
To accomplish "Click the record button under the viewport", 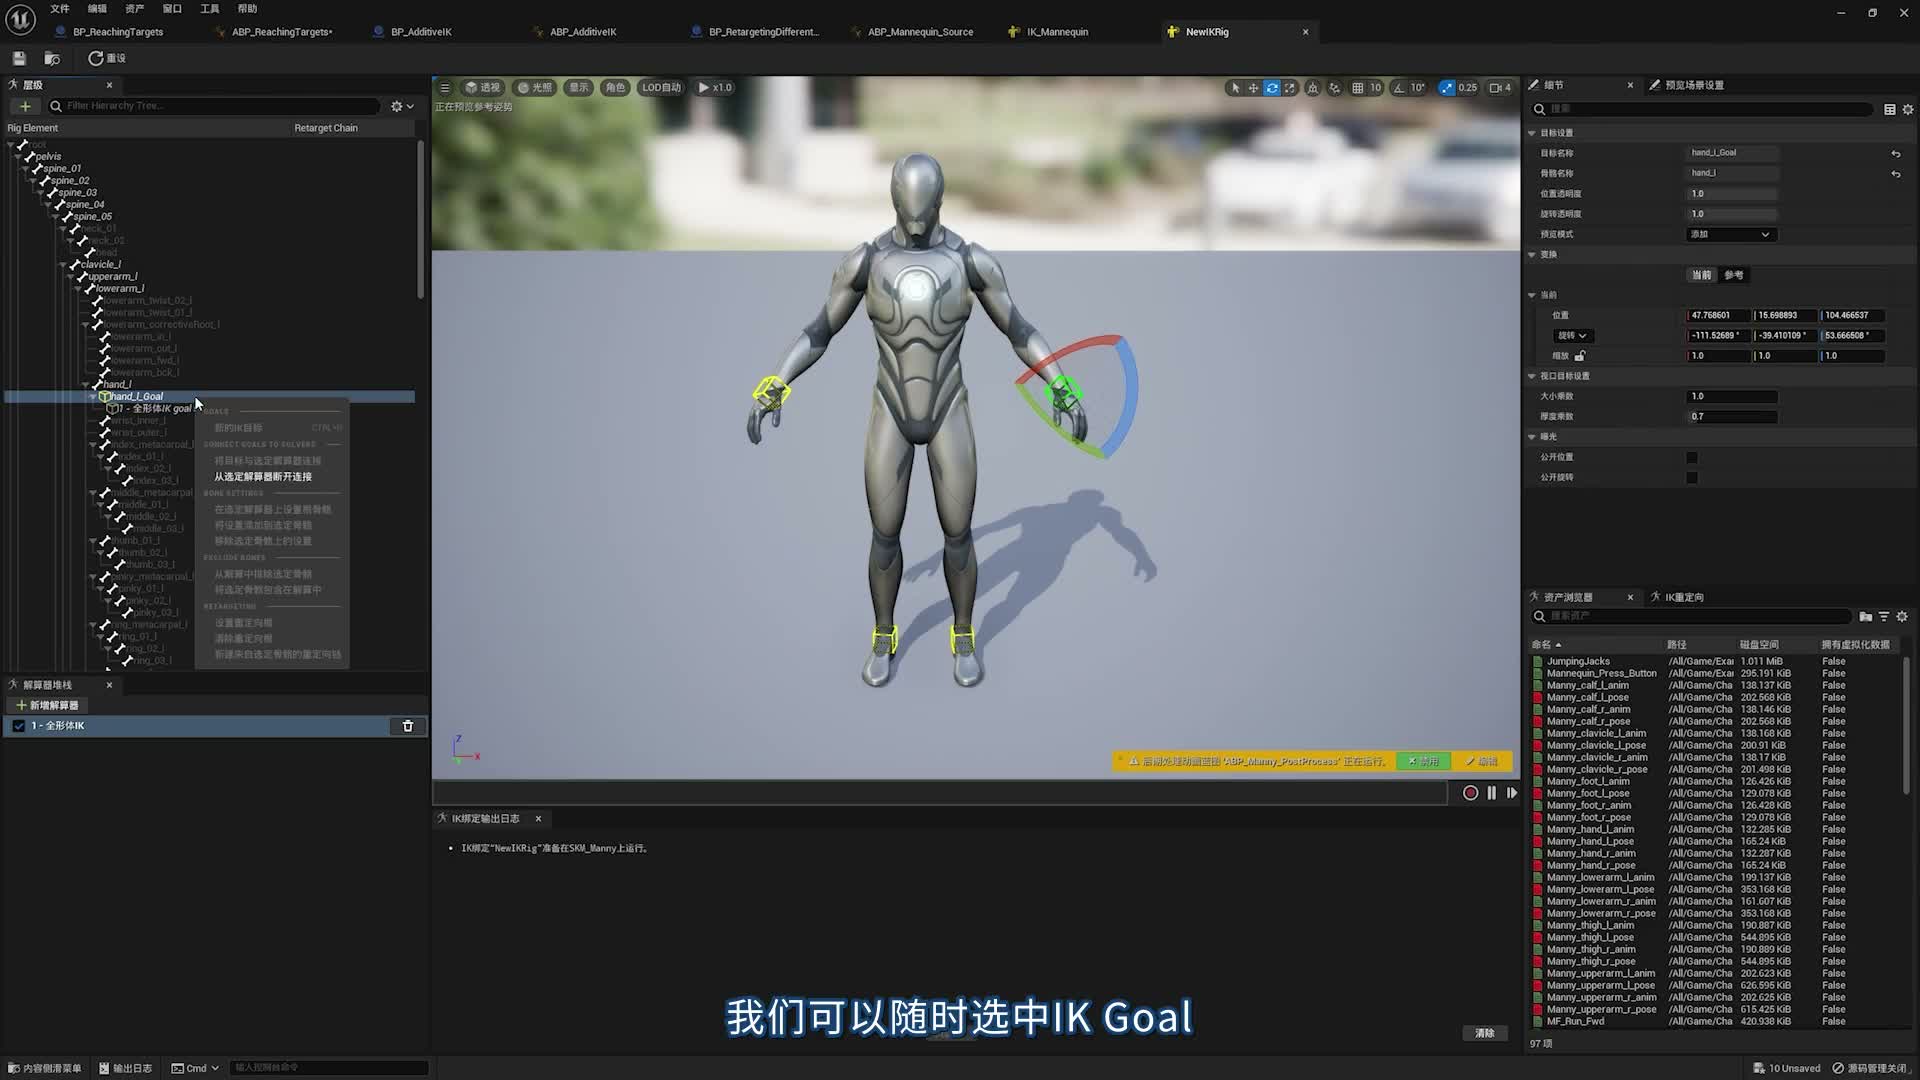I will [1470, 793].
